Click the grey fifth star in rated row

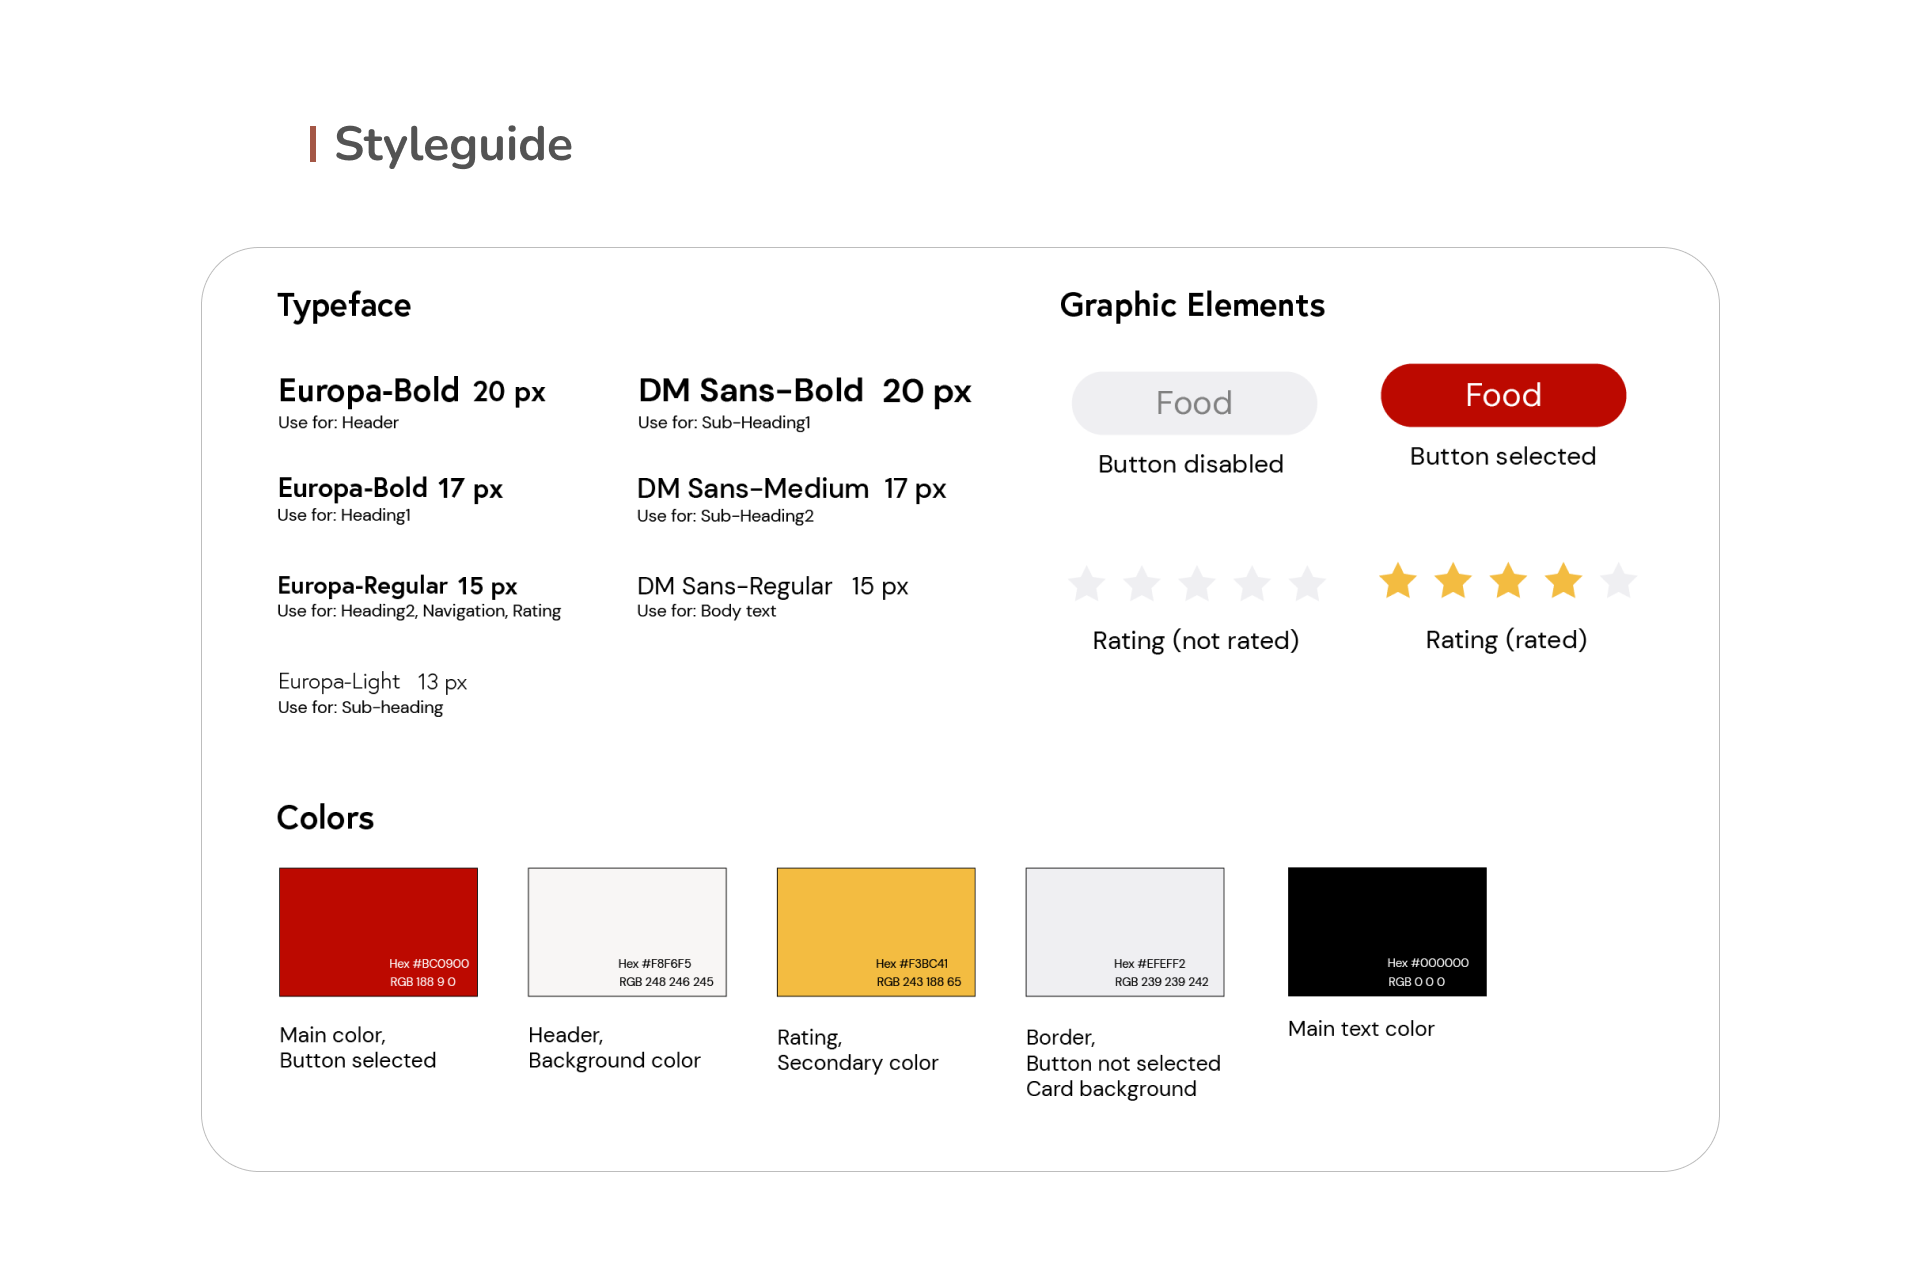pyautogui.click(x=1618, y=581)
